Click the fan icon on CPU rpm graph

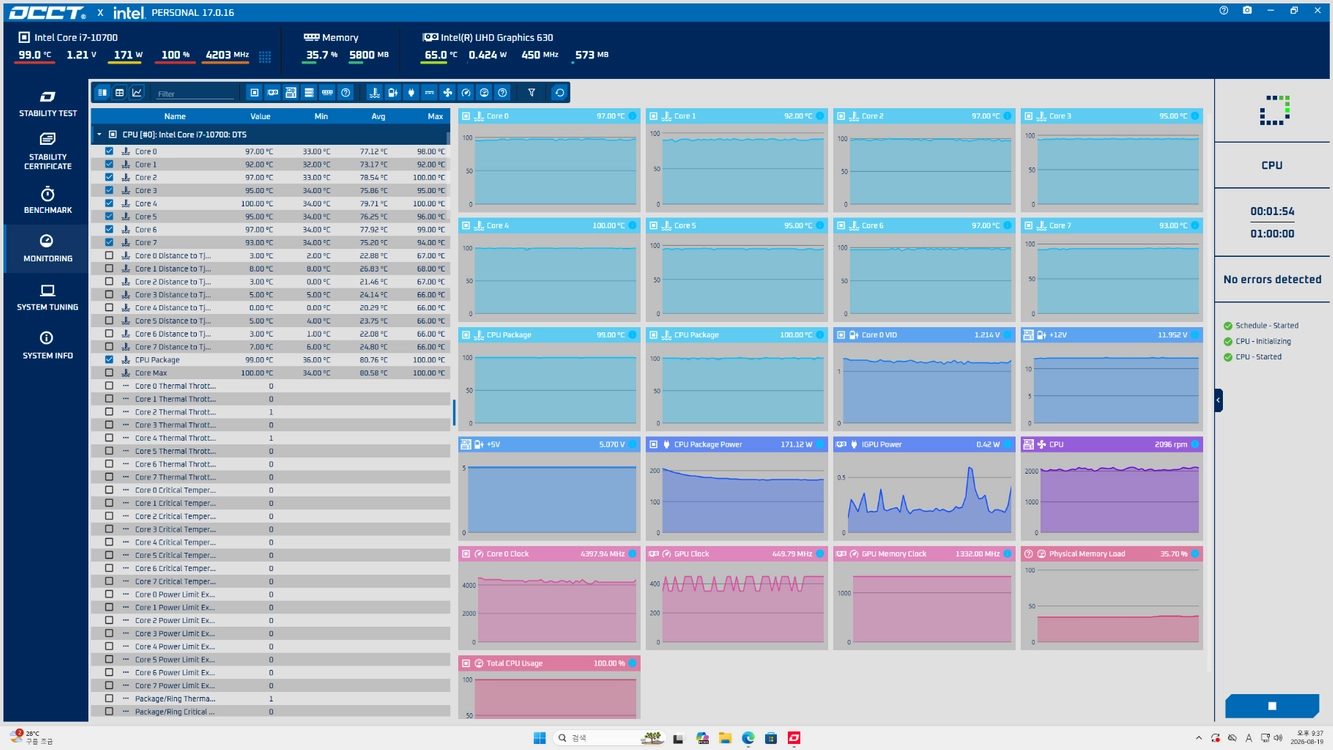point(1041,444)
